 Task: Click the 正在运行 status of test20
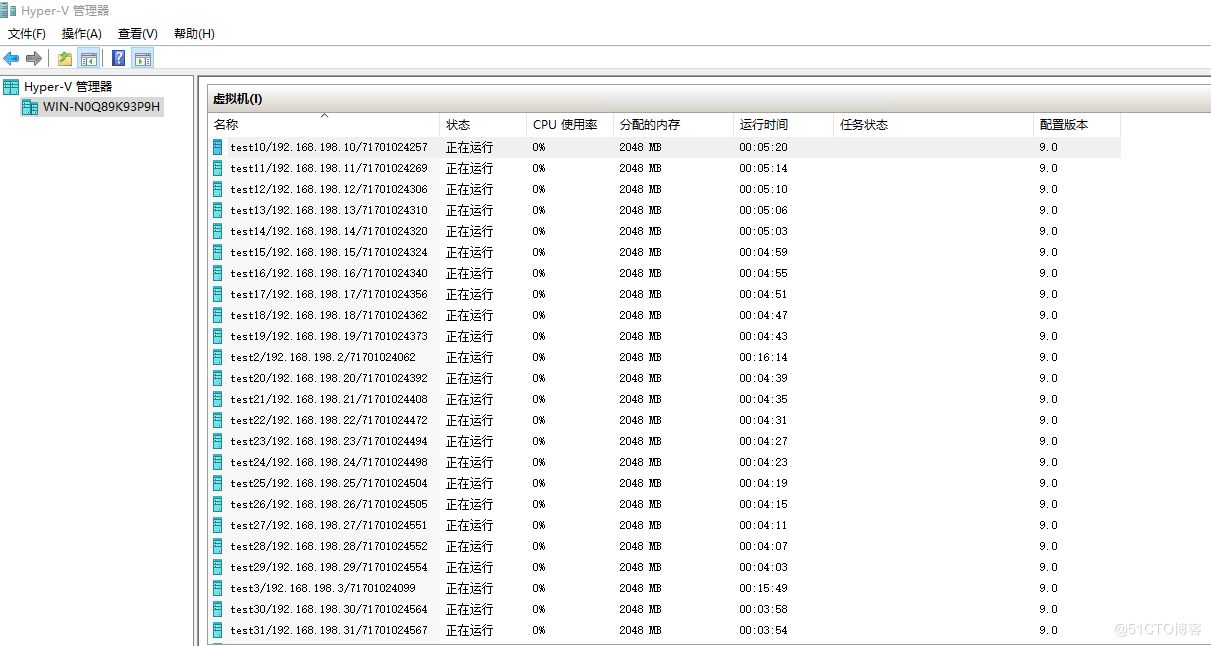coord(469,378)
